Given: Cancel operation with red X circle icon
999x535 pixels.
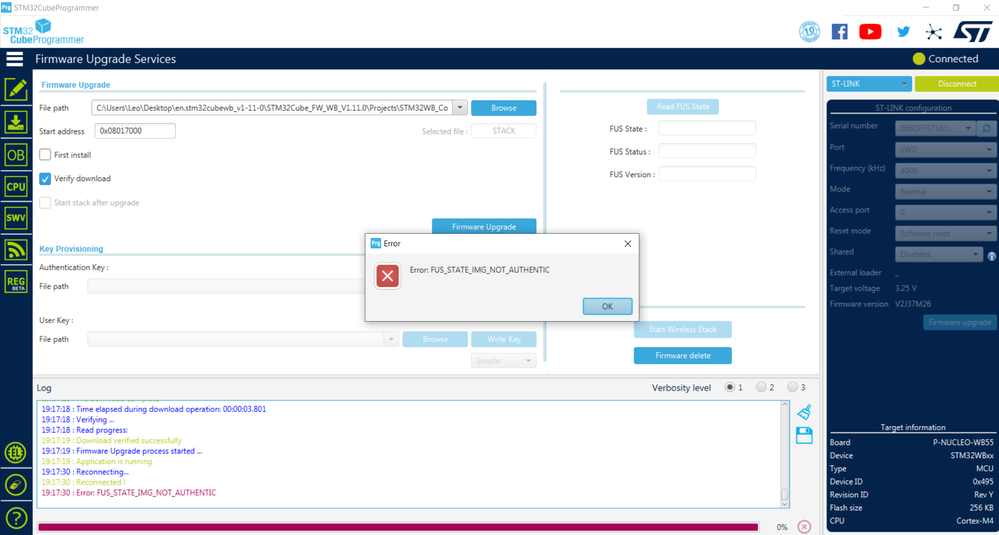Looking at the screenshot, I should pyautogui.click(x=804, y=527).
